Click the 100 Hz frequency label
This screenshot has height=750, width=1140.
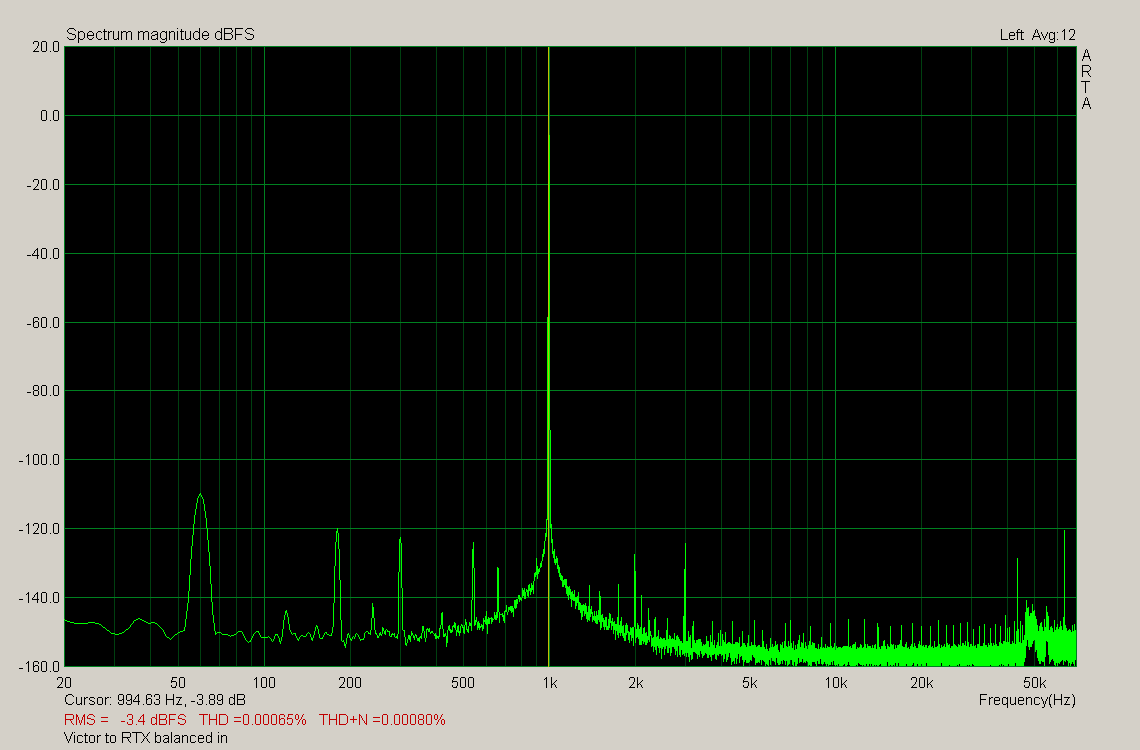coord(264,682)
